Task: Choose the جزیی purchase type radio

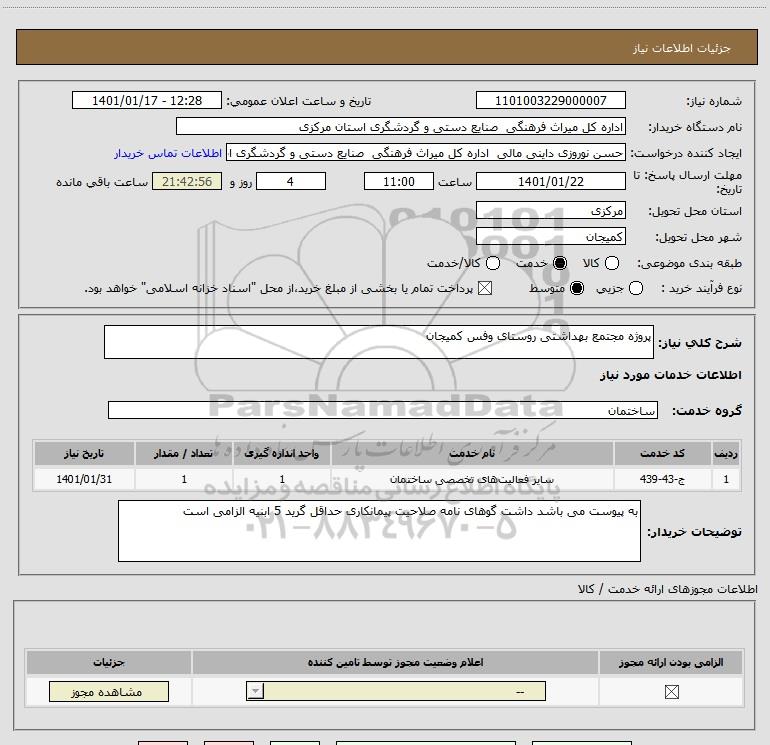Action: (636, 288)
